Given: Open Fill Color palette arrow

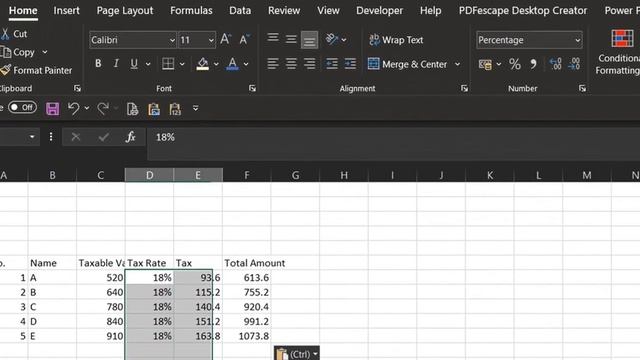Looking at the screenshot, I should tap(216, 64).
